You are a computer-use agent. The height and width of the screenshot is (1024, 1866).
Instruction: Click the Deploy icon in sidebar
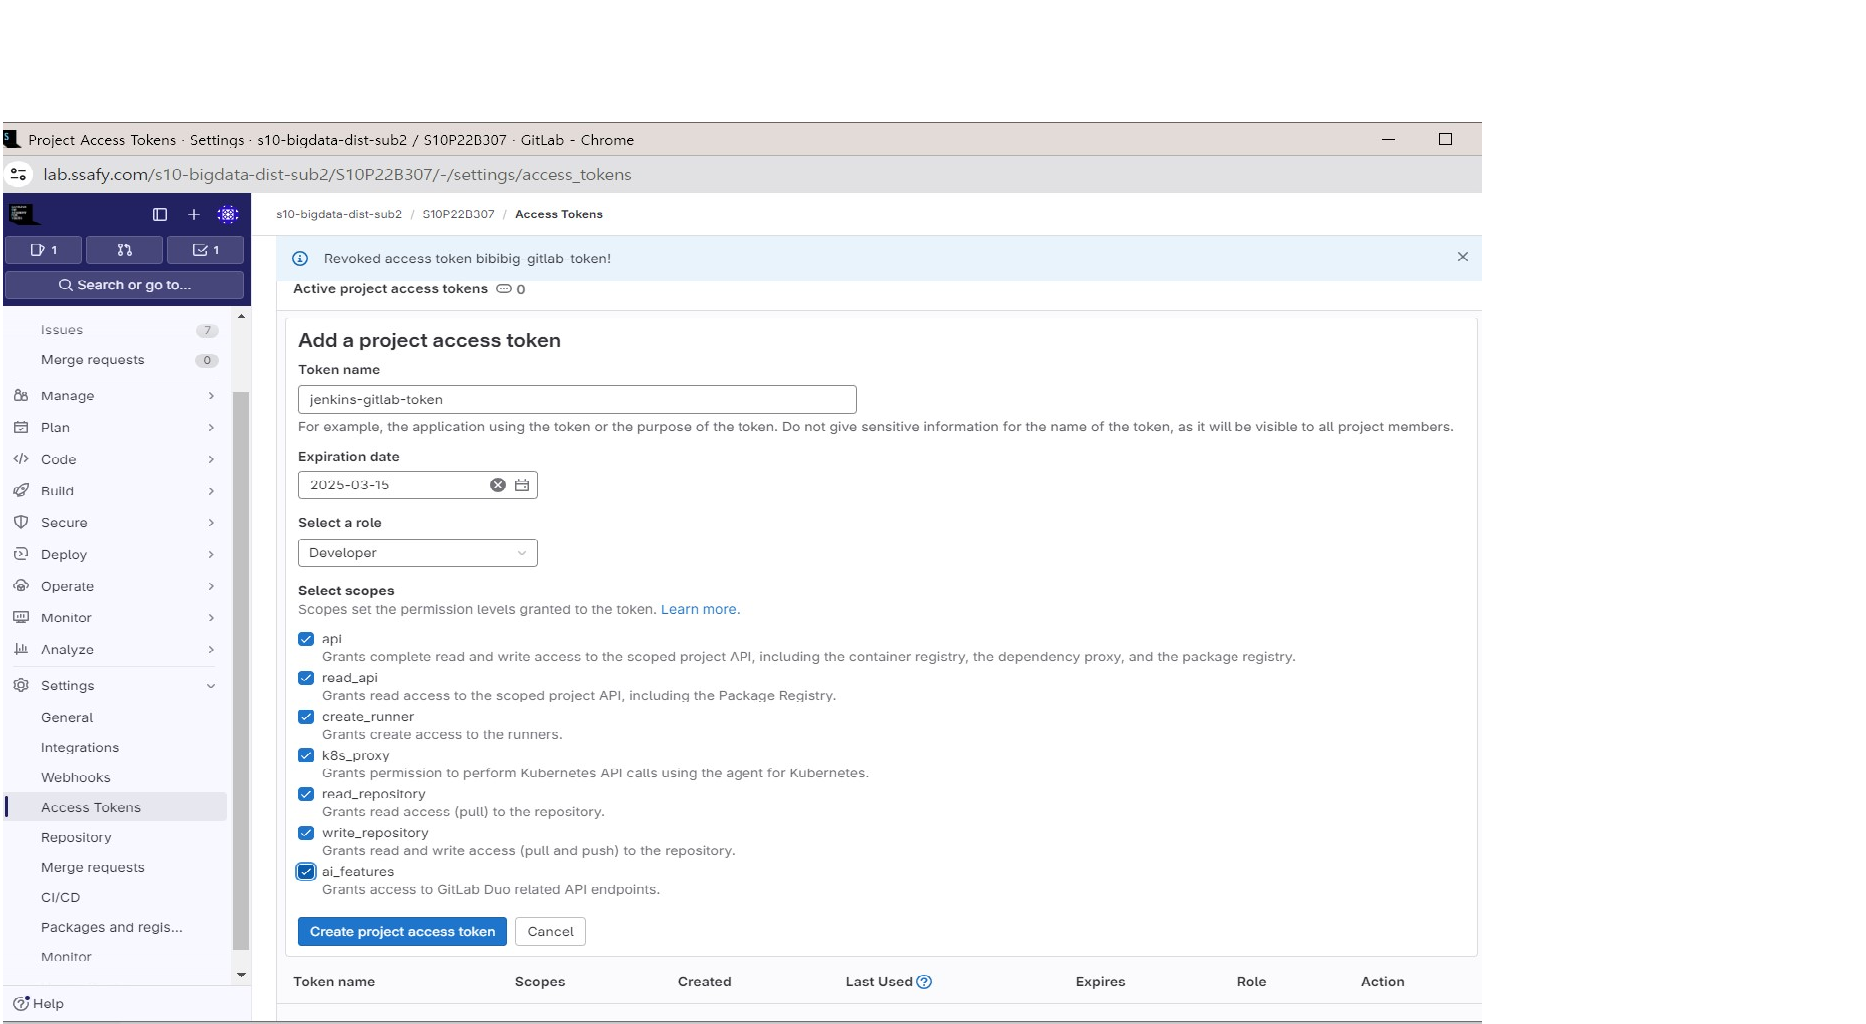[x=21, y=554]
